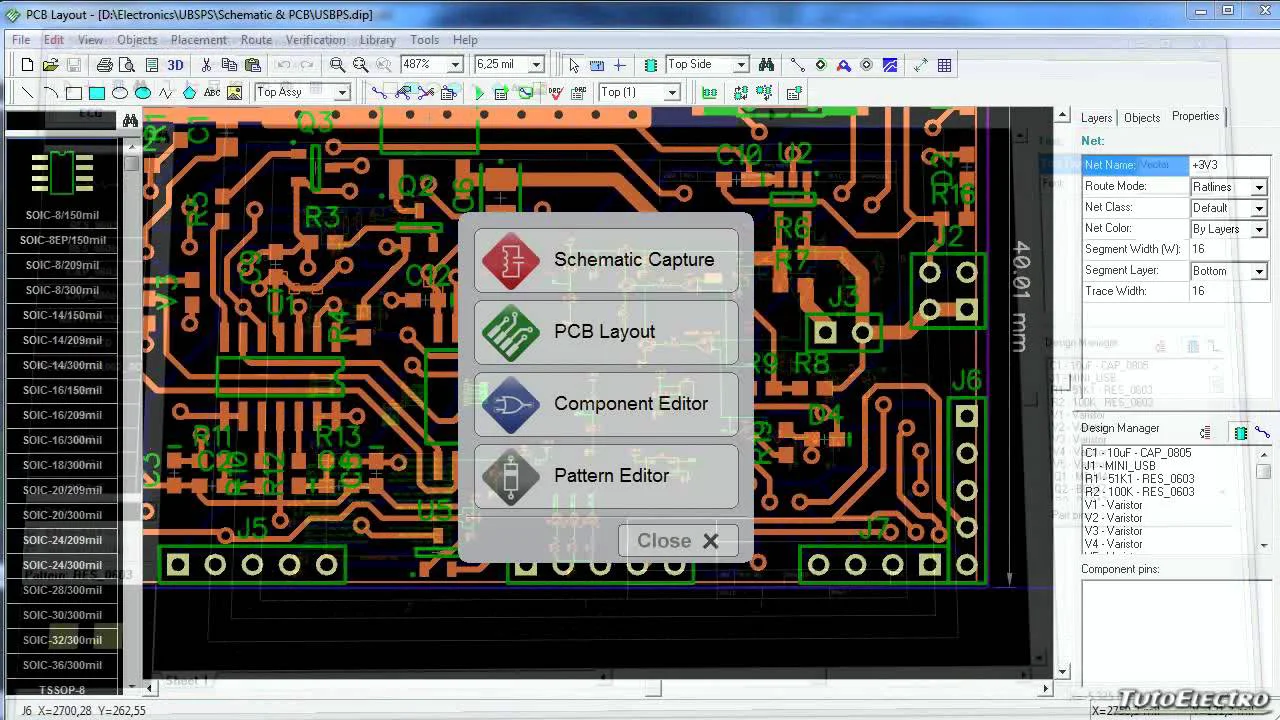
Task: Click the Component Editor launcher button
Action: coord(606,404)
